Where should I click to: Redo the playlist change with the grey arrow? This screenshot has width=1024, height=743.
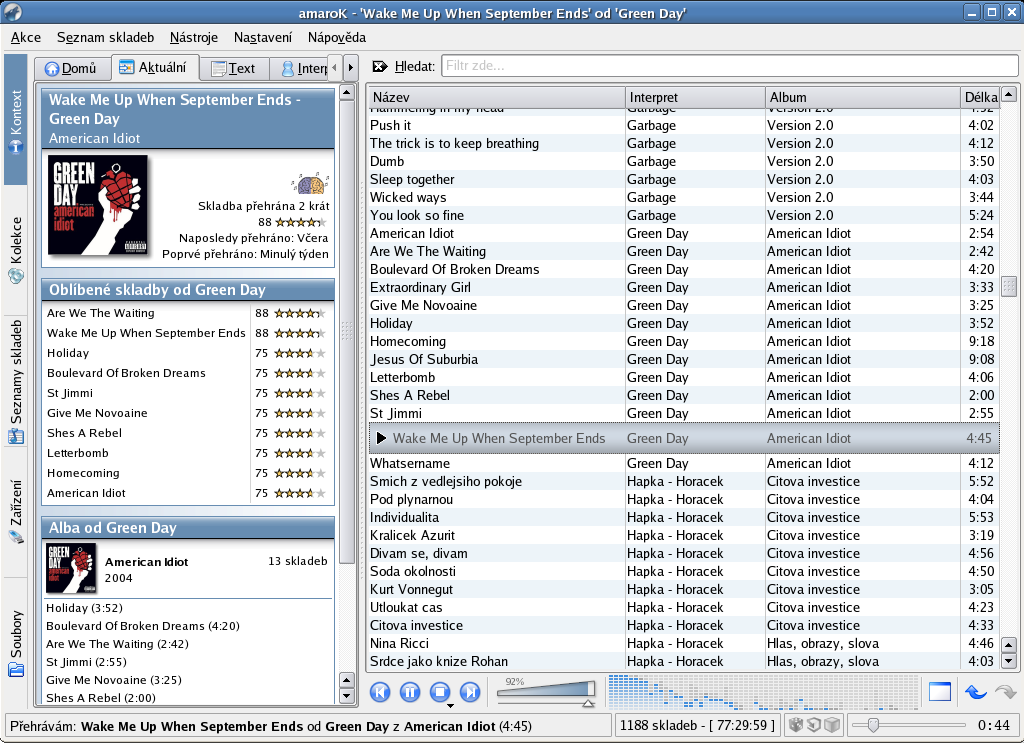[1005, 691]
